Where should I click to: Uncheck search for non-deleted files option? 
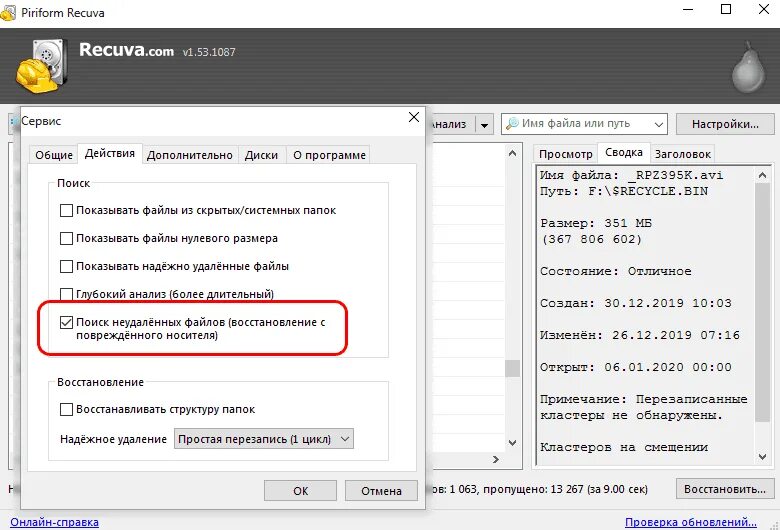click(x=66, y=322)
